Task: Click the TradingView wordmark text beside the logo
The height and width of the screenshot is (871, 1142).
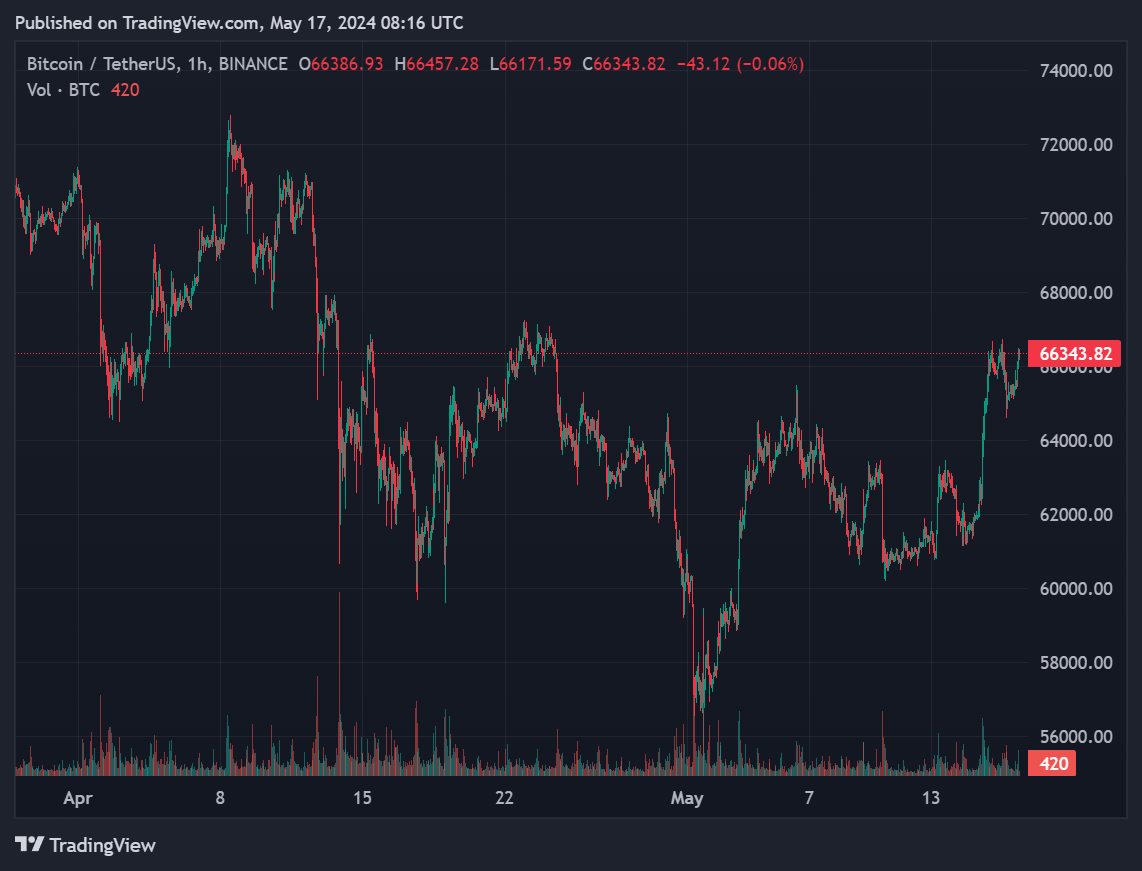Action: [102, 845]
